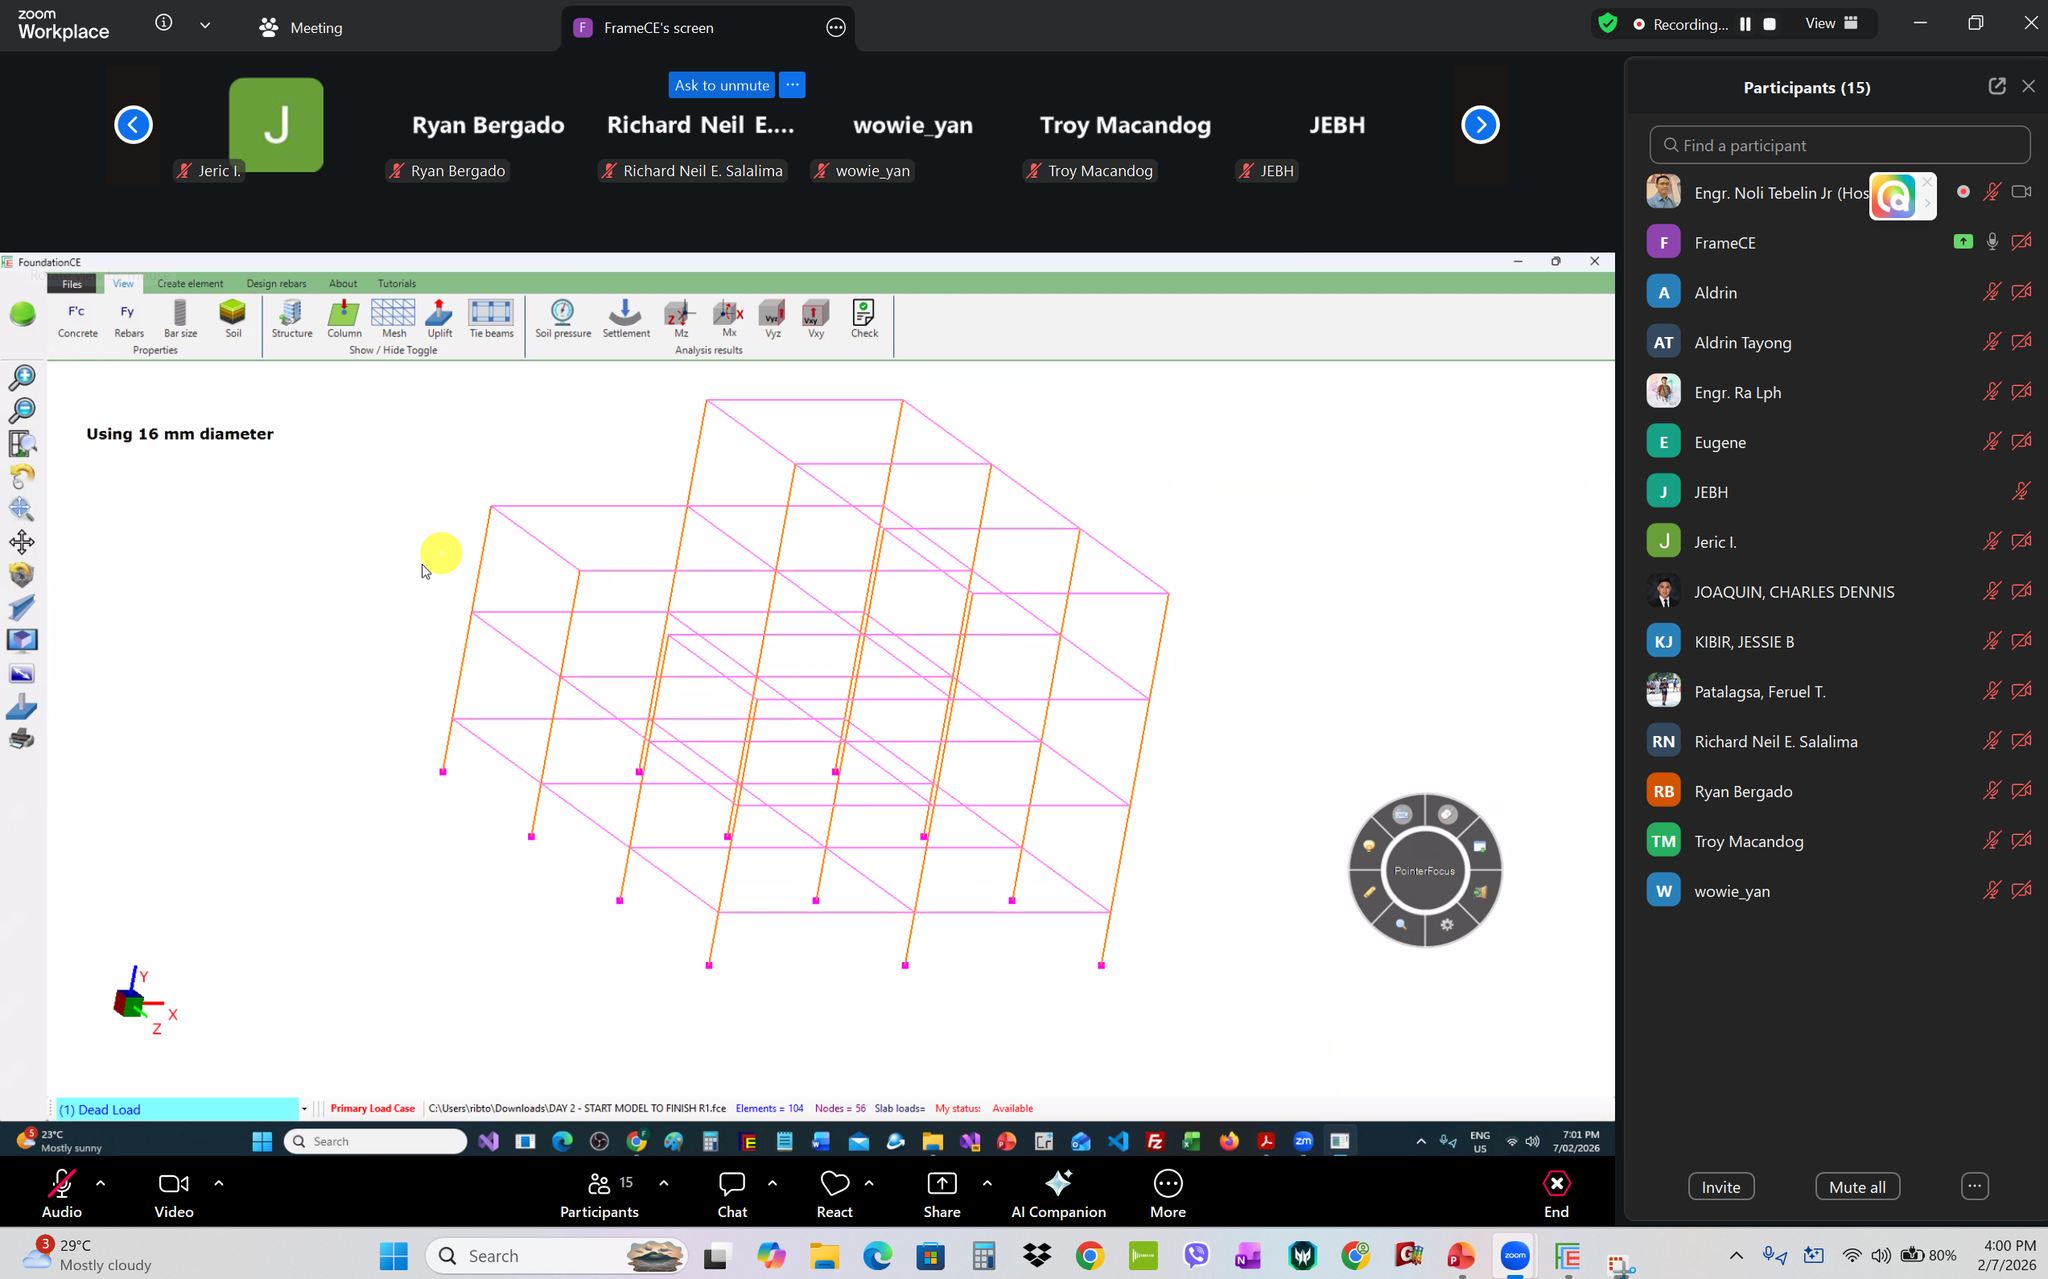Show Soil pressure analysis results
This screenshot has width=2048, height=1279.
tap(562, 320)
